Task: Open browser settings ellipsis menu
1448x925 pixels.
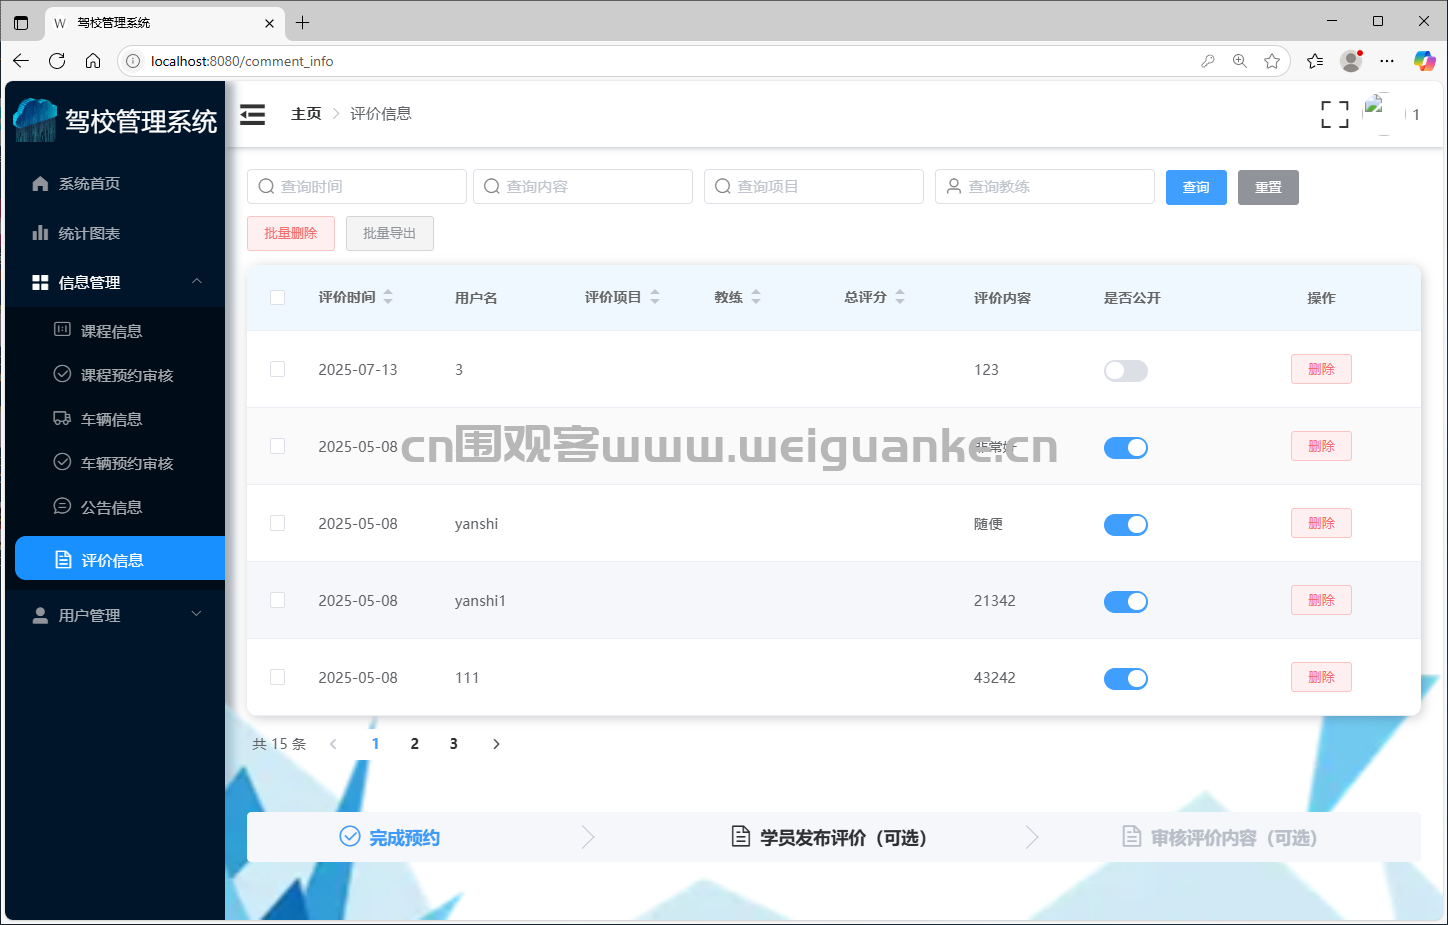Action: (x=1387, y=61)
